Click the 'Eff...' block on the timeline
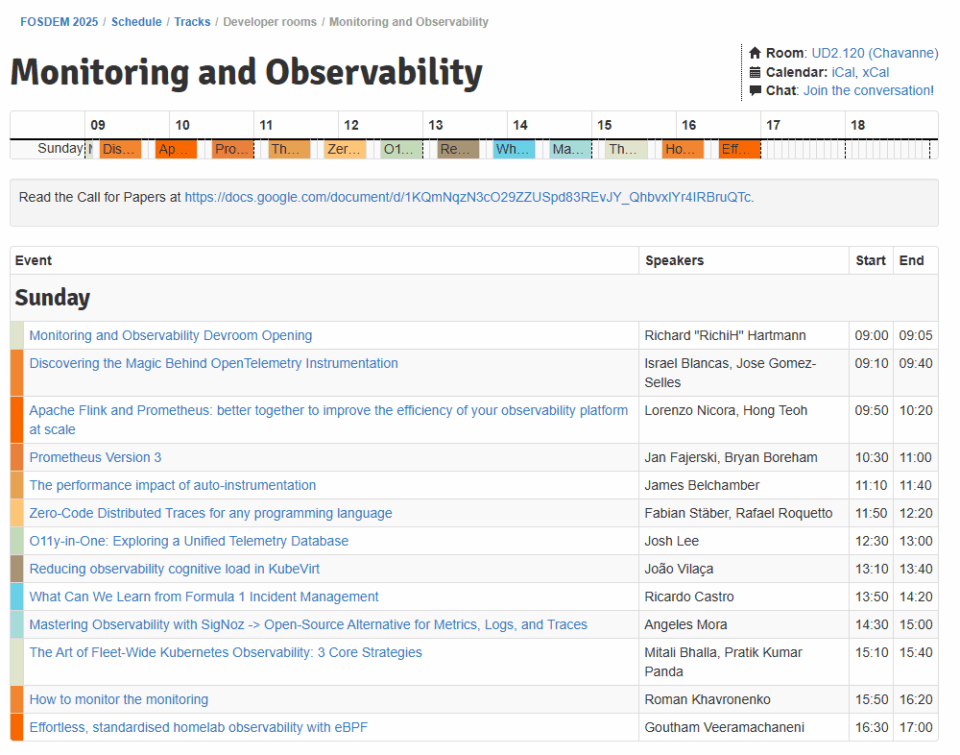The image size is (960, 755). [739, 149]
